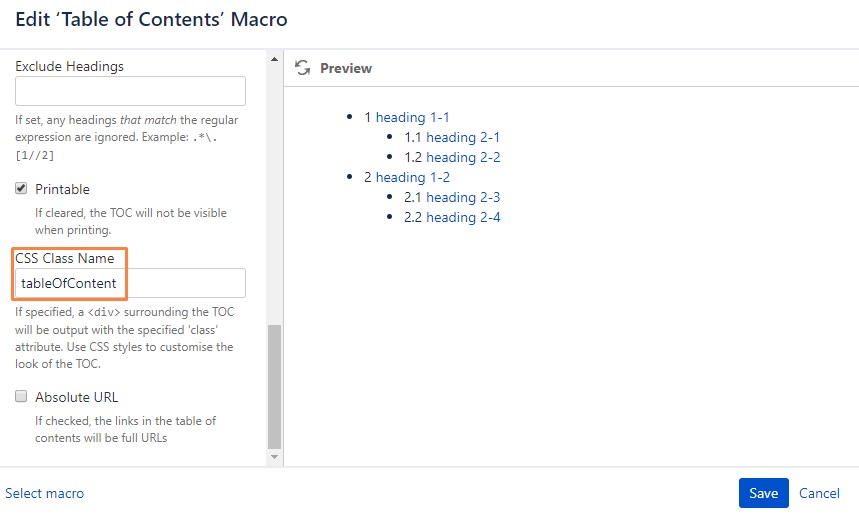Save the macro settings
859x516 pixels.
(763, 493)
